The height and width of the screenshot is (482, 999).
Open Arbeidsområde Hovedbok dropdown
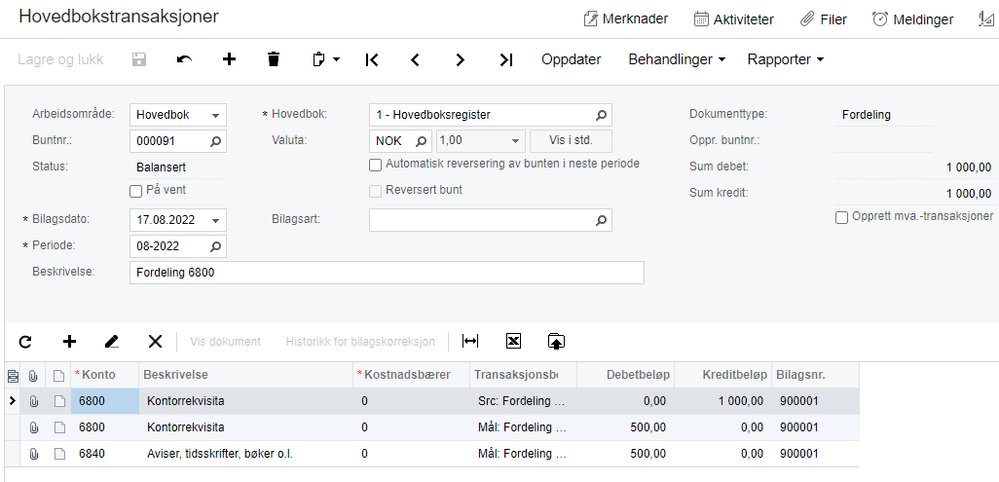point(215,115)
